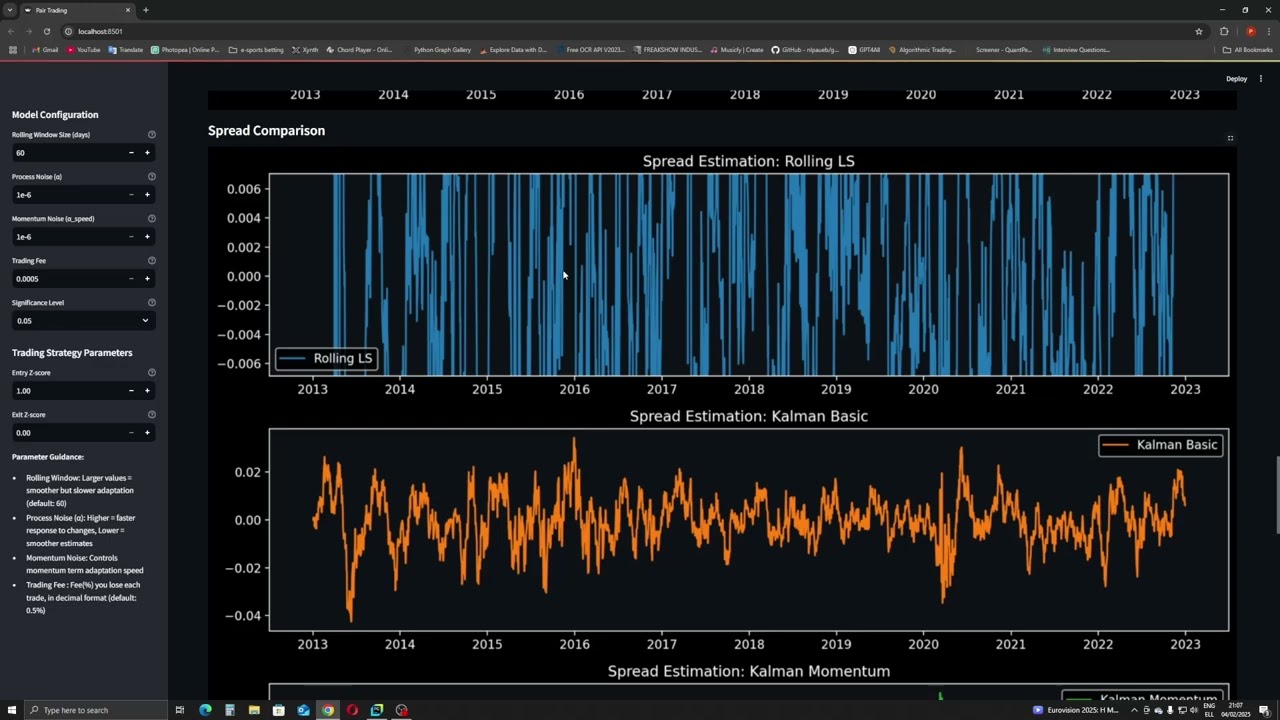Open the Gmail bookmark
Image resolution: width=1280 pixels, height=720 pixels.
pyautogui.click(x=45, y=50)
